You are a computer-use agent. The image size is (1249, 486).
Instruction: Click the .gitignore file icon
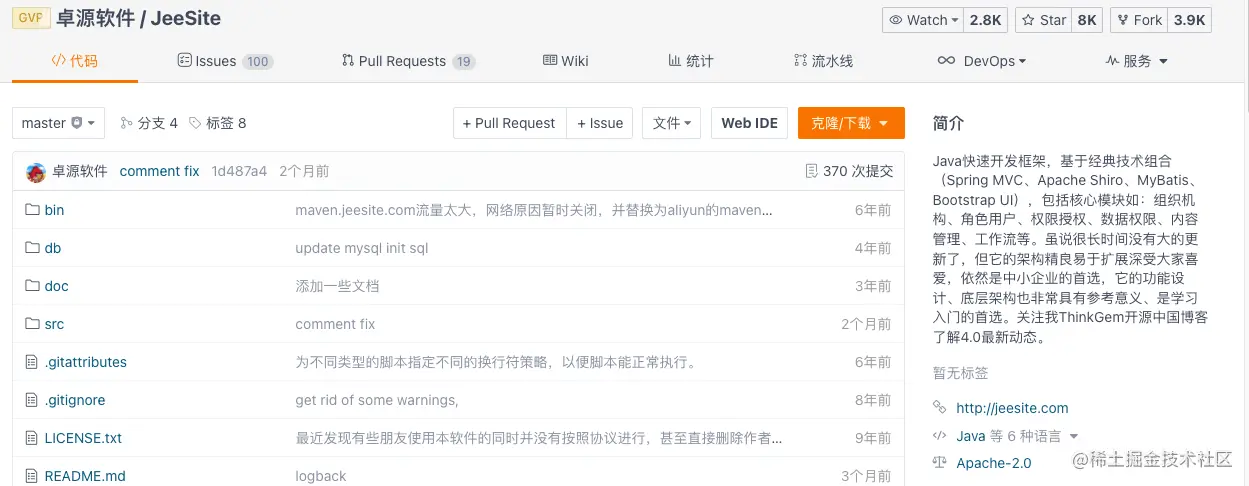(x=31, y=400)
